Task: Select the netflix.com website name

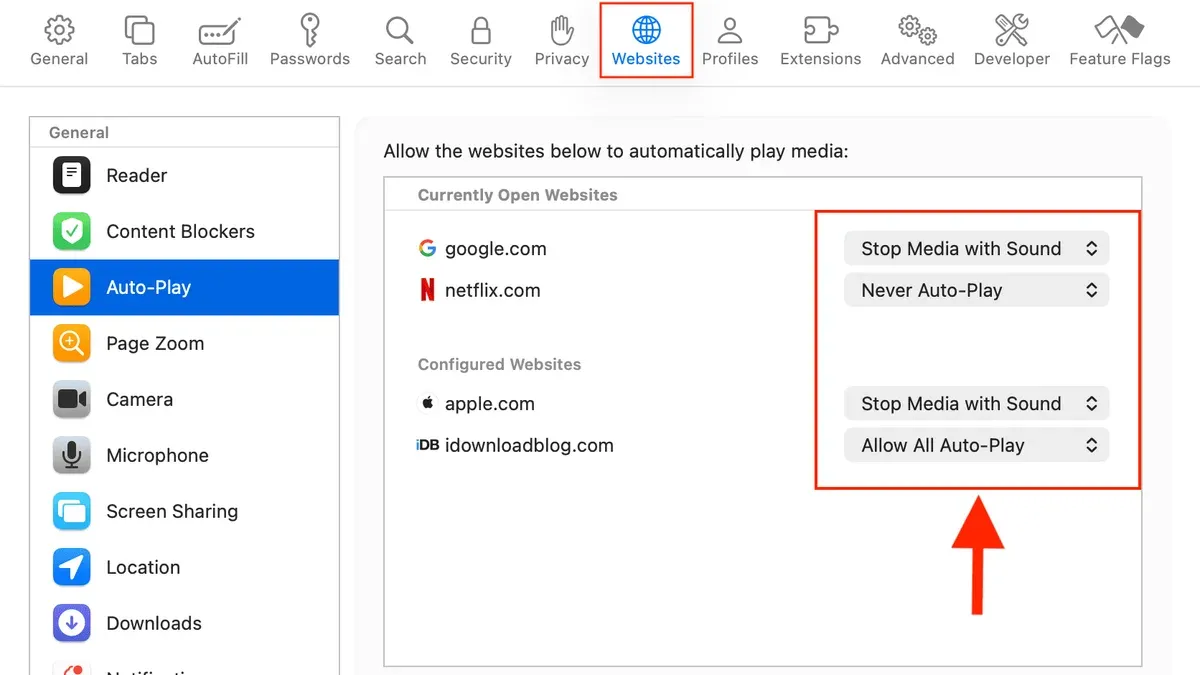Action: tap(492, 291)
